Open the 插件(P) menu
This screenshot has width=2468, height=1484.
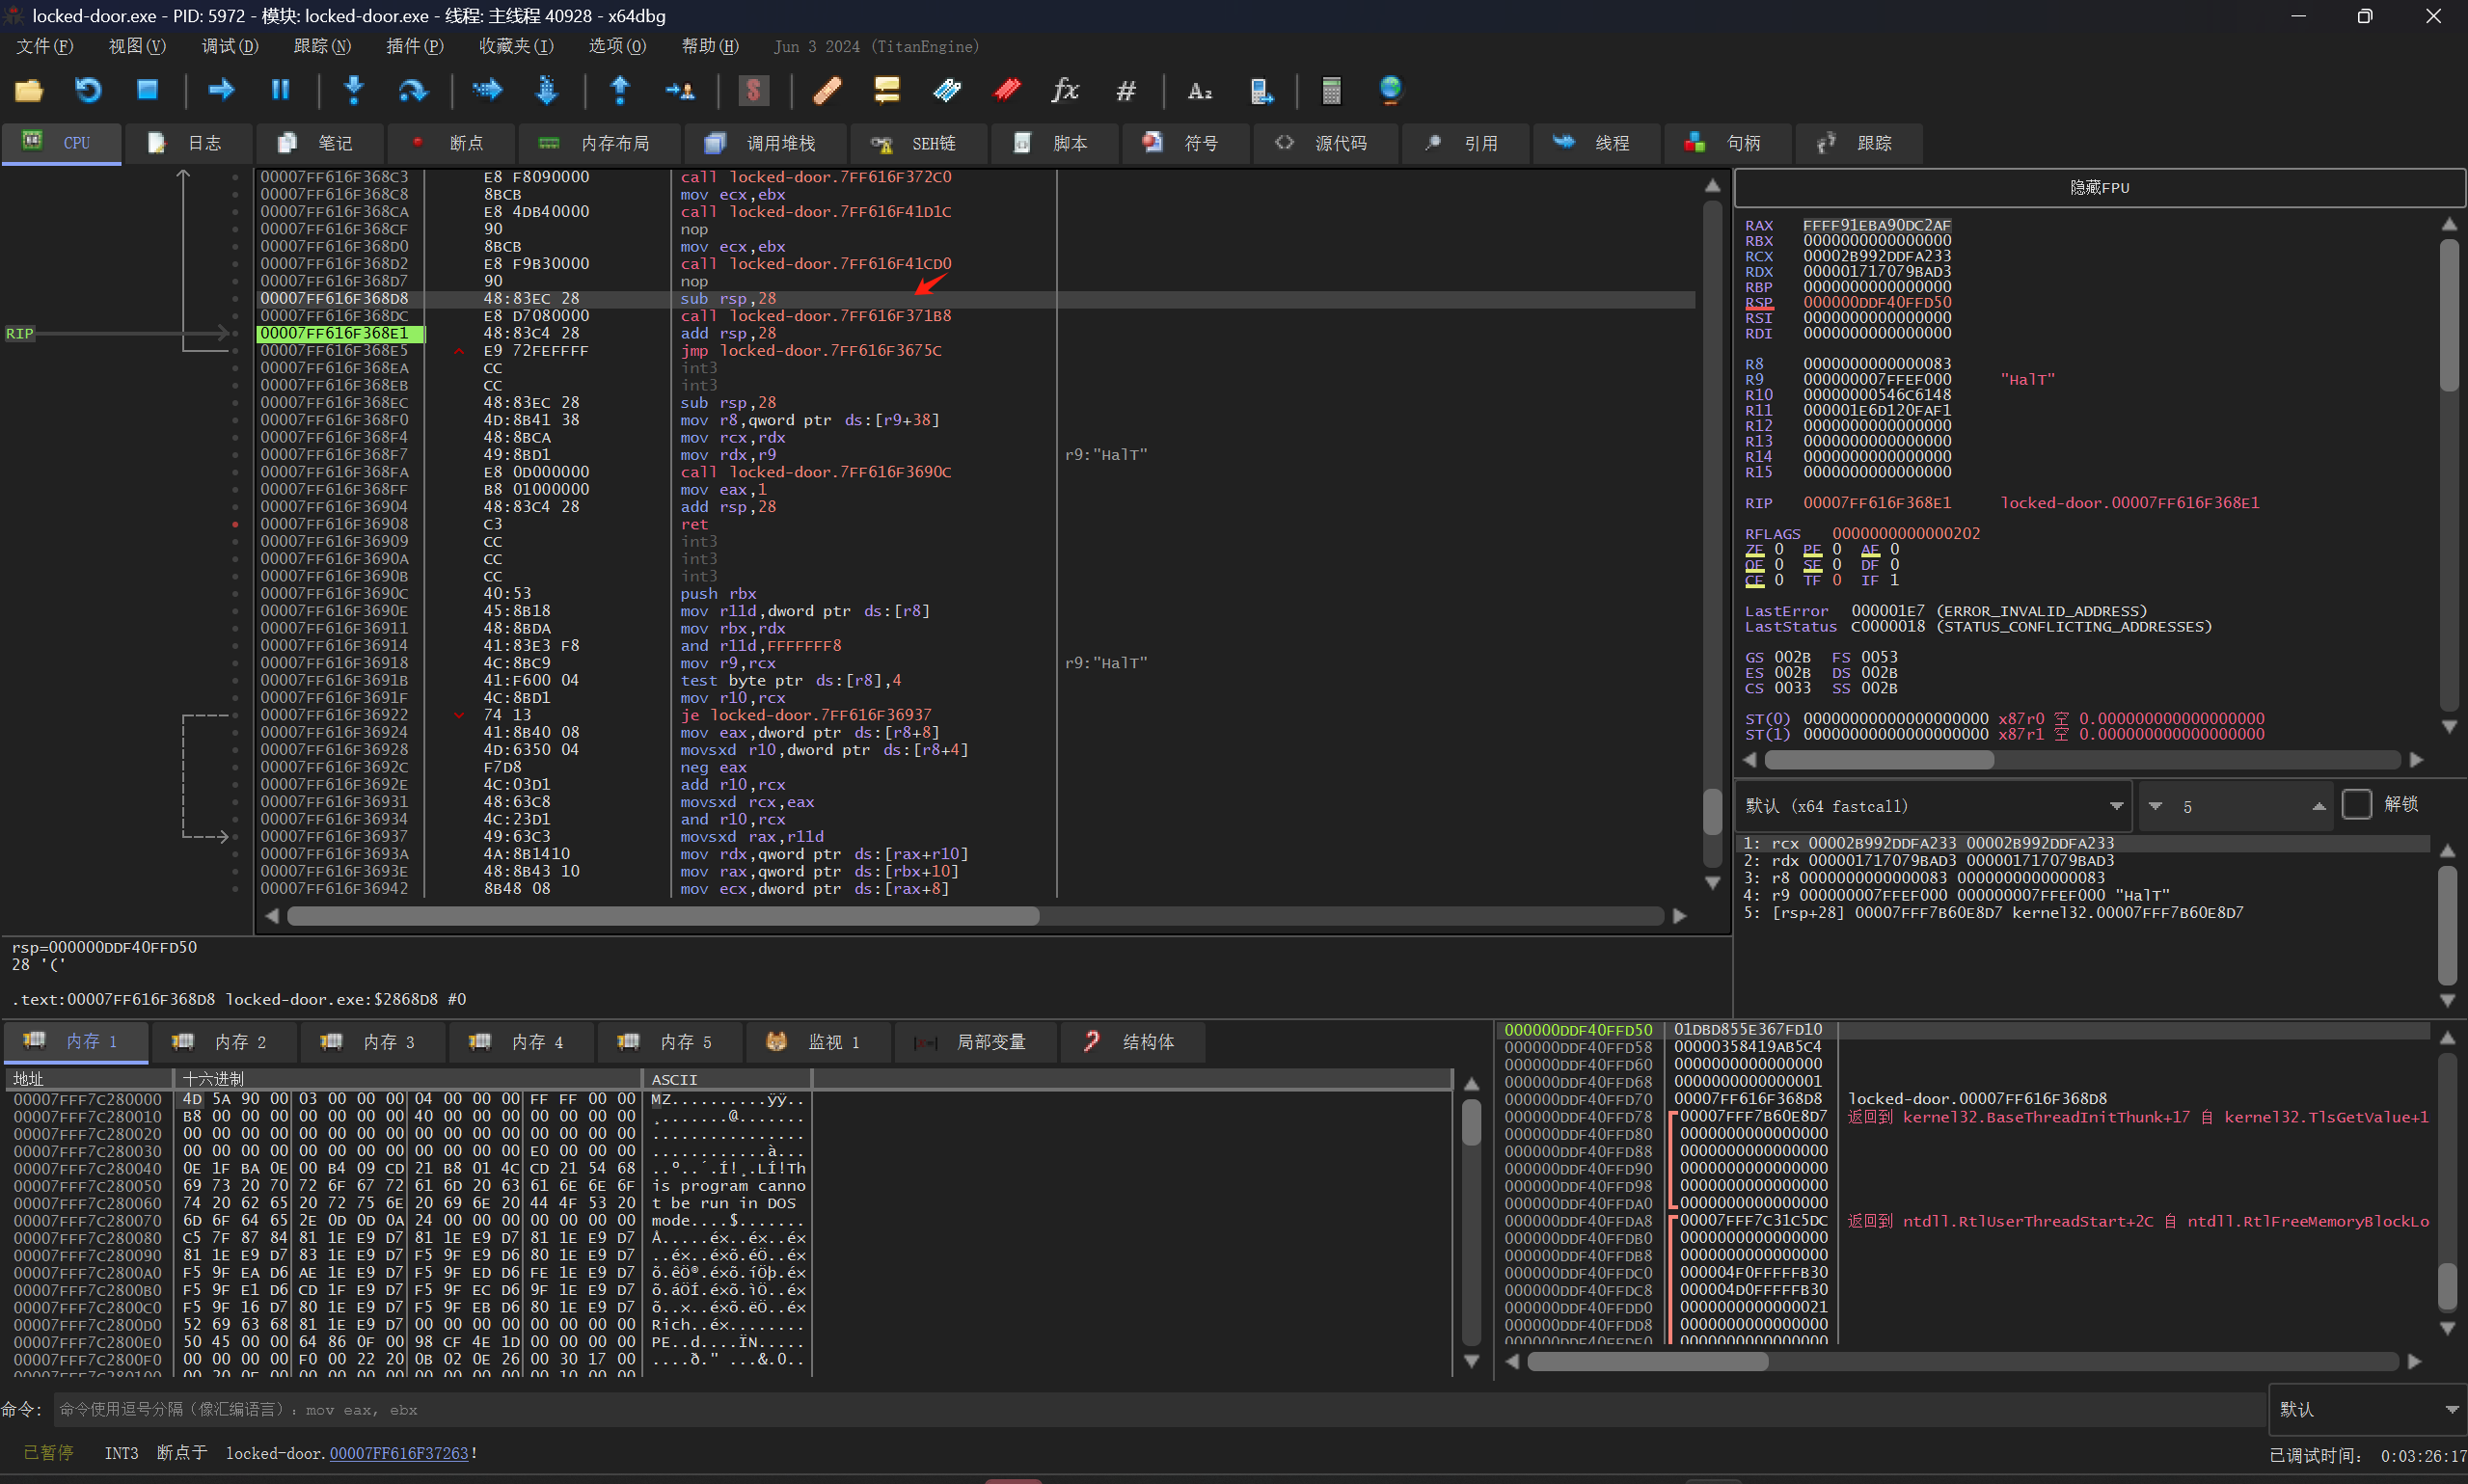tap(415, 46)
